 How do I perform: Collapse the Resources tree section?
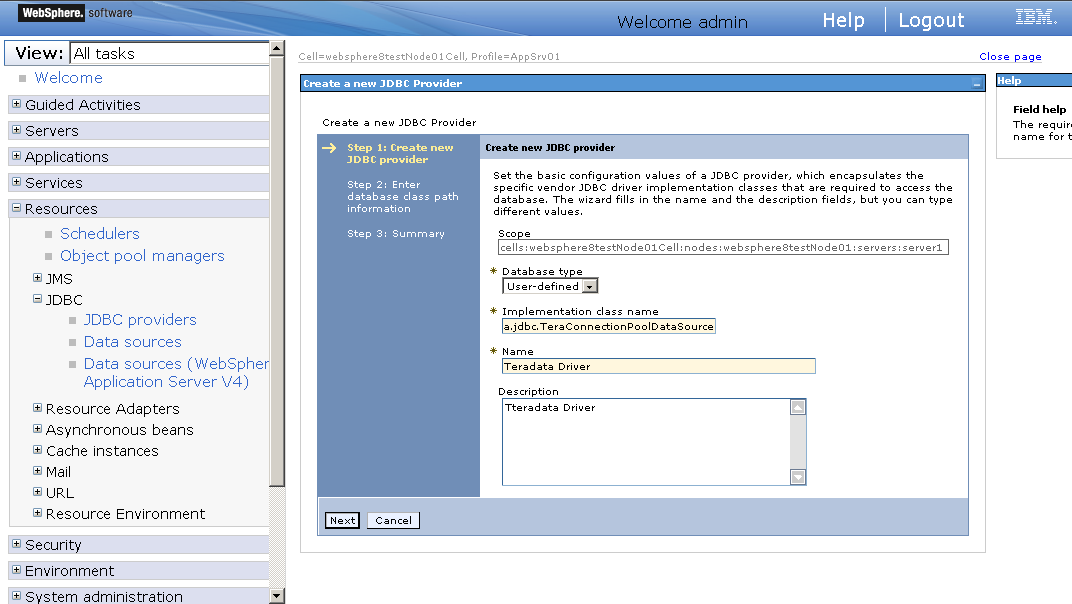(x=15, y=208)
